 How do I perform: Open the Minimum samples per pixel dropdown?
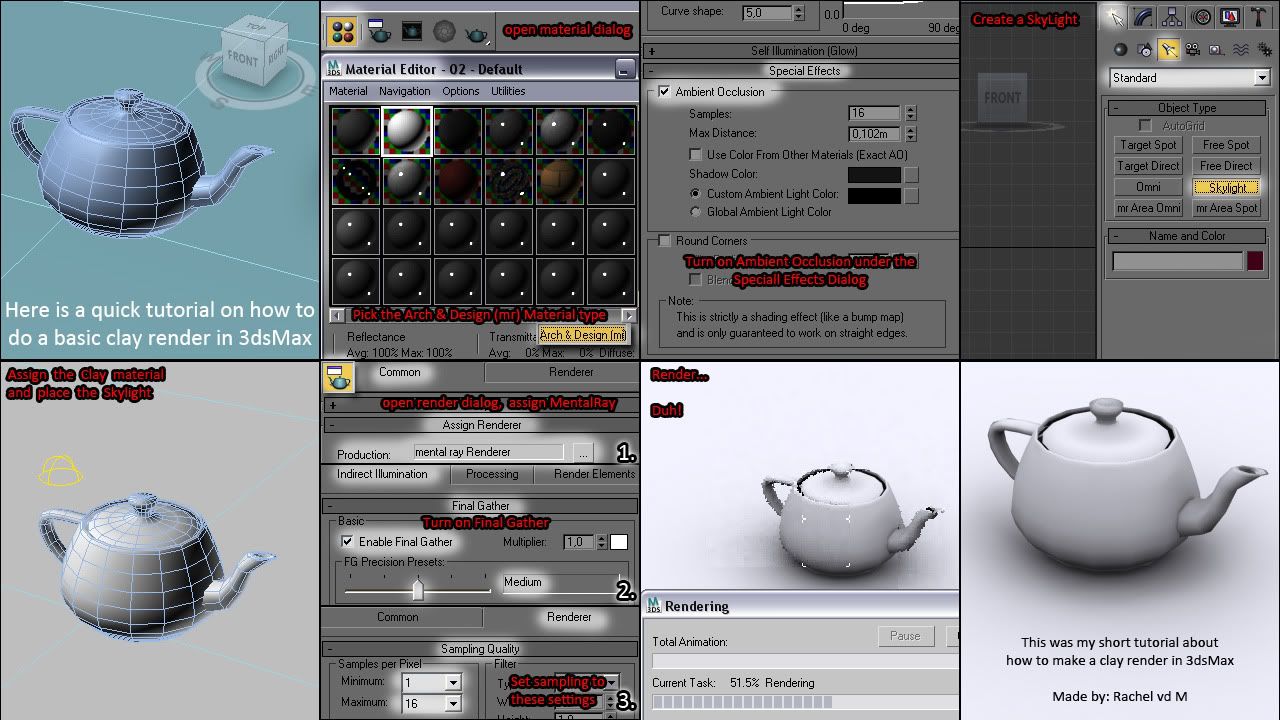[x=431, y=682]
